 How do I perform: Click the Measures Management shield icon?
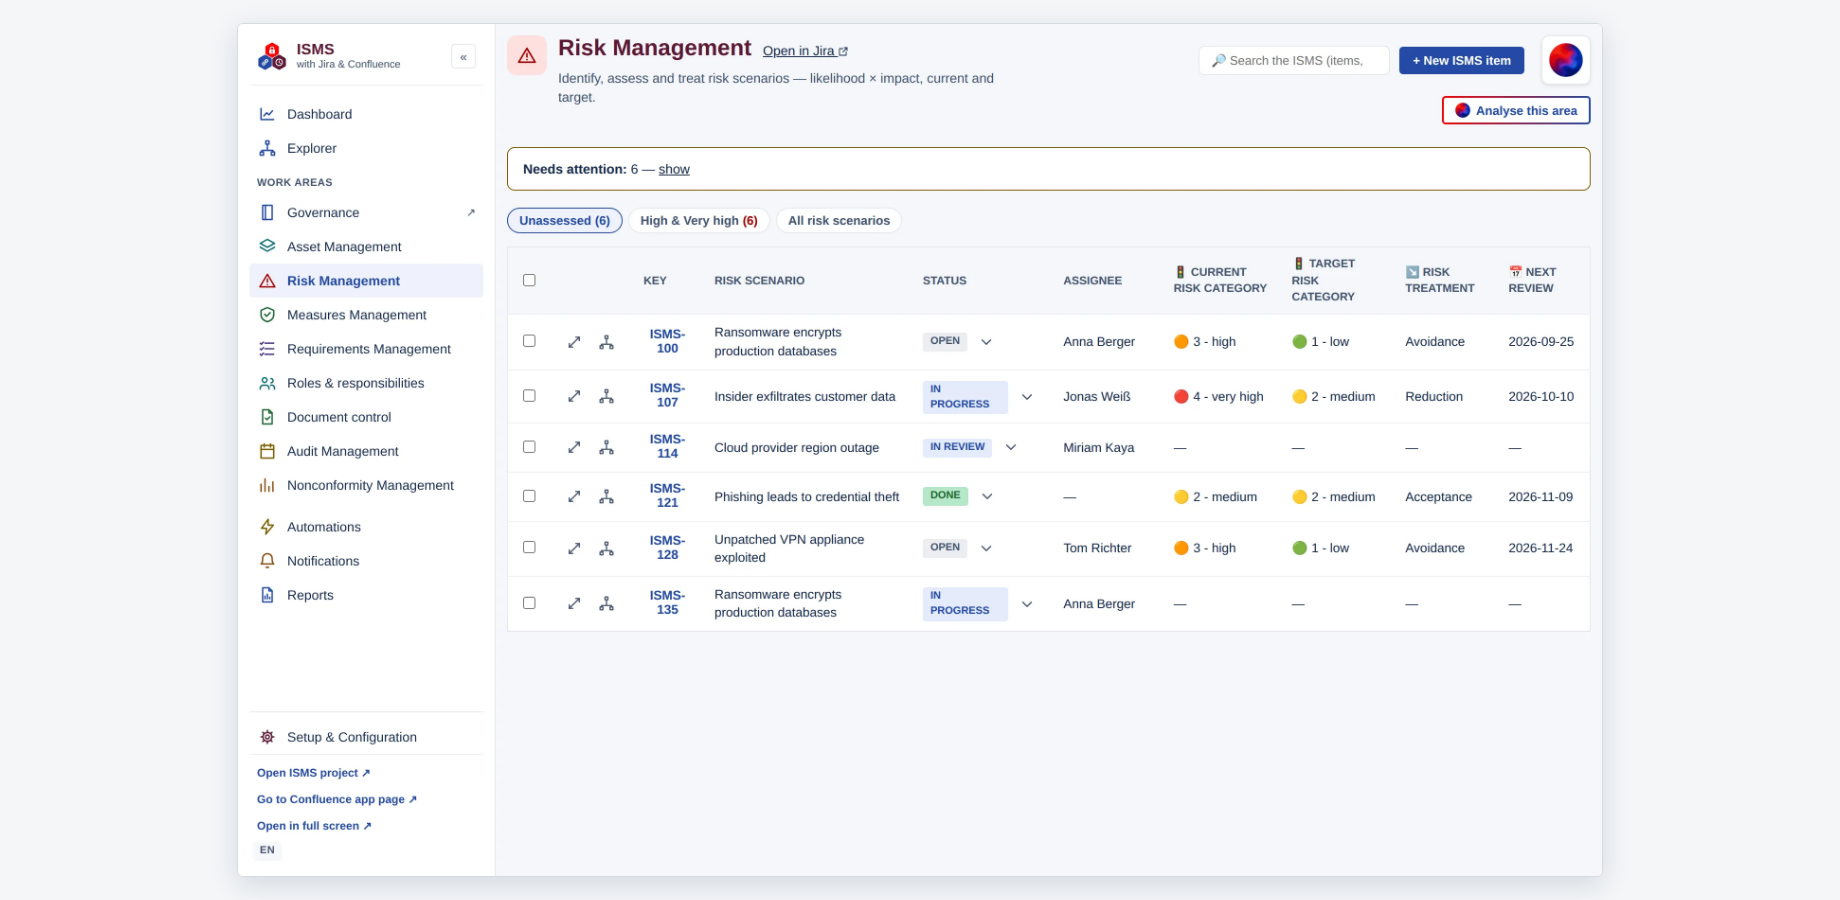click(x=267, y=314)
